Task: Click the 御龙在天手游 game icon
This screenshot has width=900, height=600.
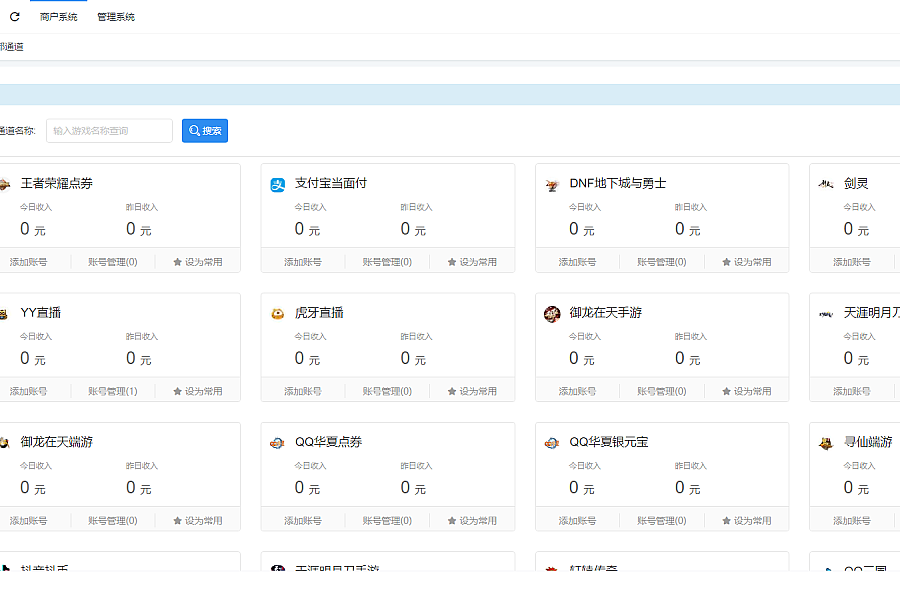Action: [552, 314]
